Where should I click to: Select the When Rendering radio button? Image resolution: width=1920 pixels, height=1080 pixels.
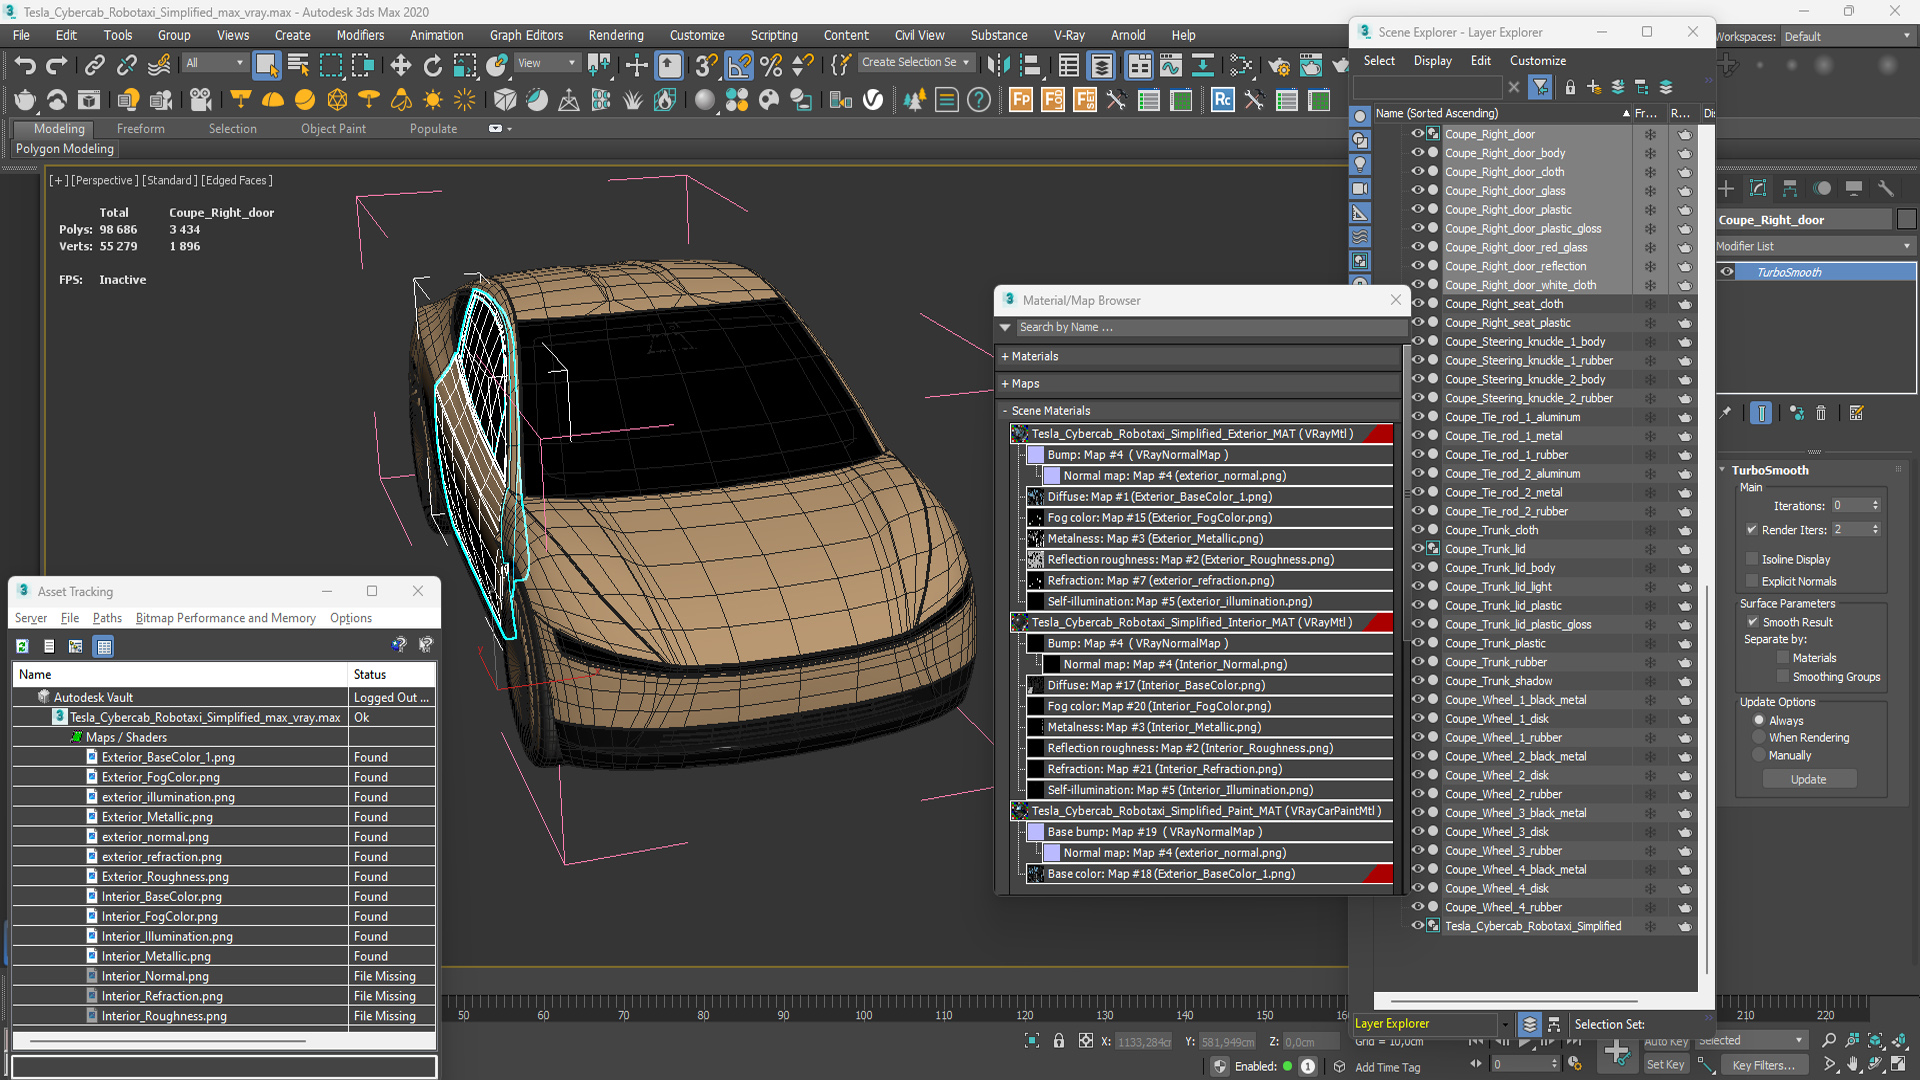[x=1759, y=738]
